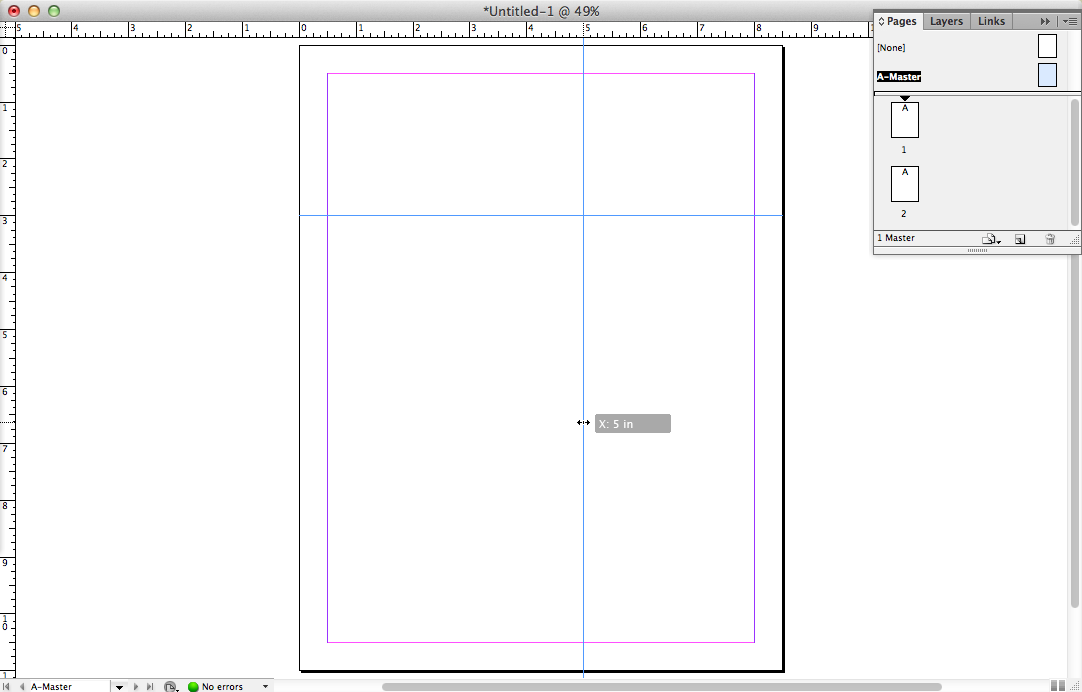Select the A-Master entry in Pages panel
The width and height of the screenshot is (1082, 692).
click(899, 77)
